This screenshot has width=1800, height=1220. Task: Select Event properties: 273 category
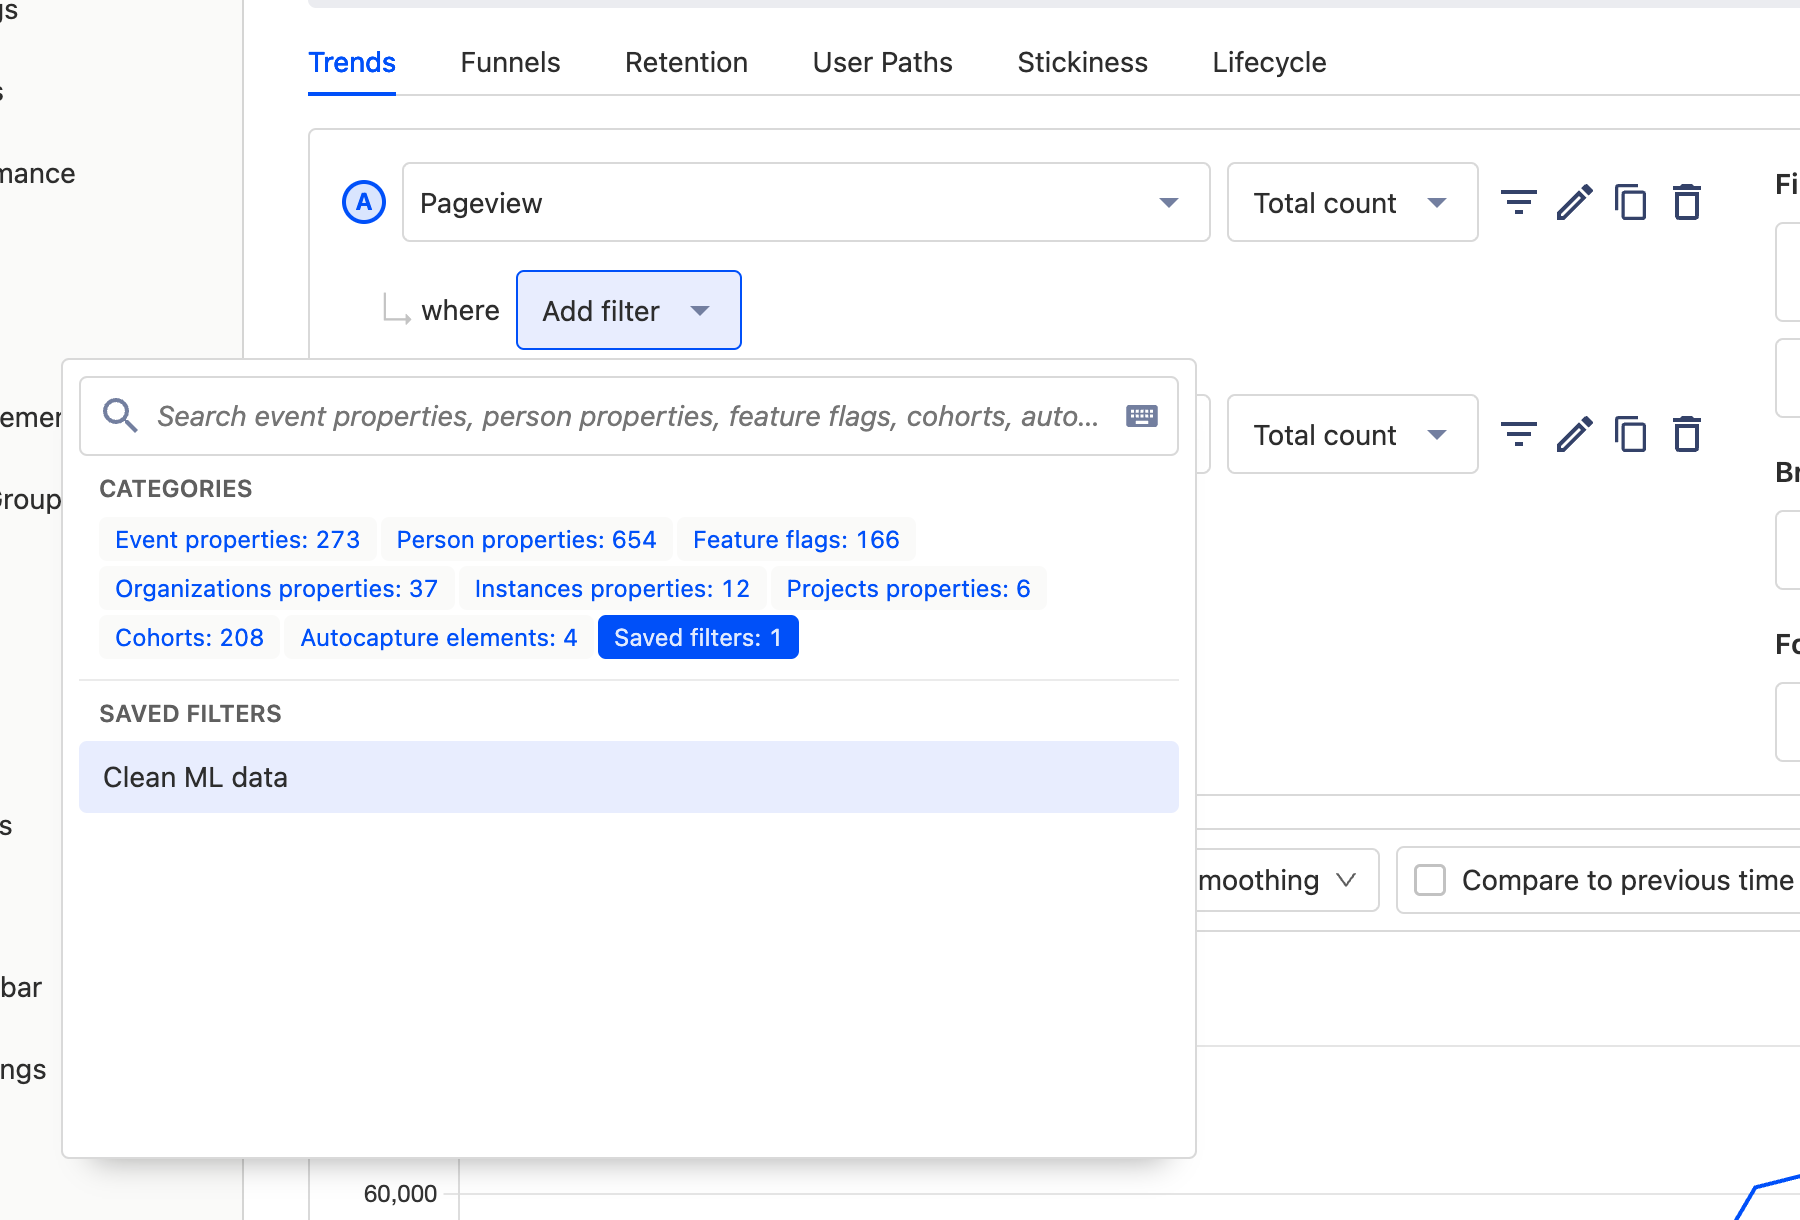click(x=237, y=540)
